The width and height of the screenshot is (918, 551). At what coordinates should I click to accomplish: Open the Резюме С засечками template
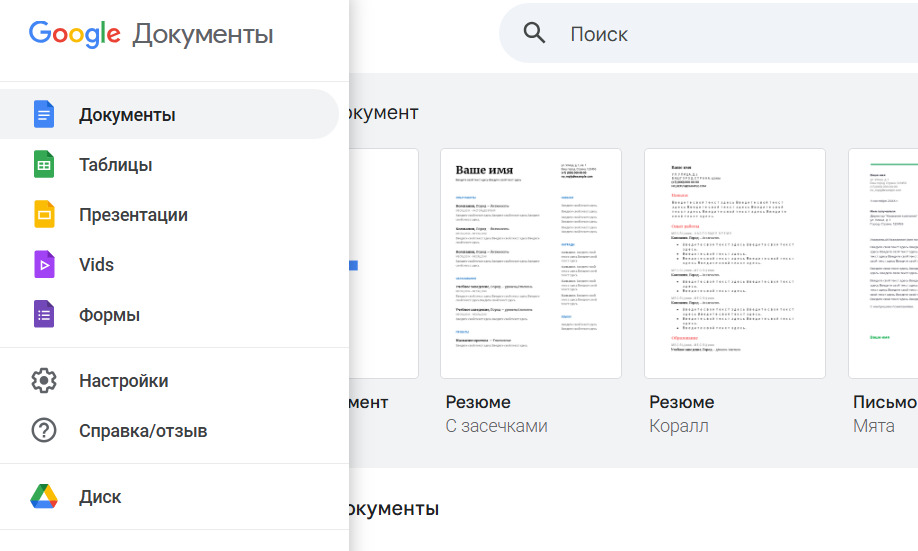pyautogui.click(x=531, y=264)
